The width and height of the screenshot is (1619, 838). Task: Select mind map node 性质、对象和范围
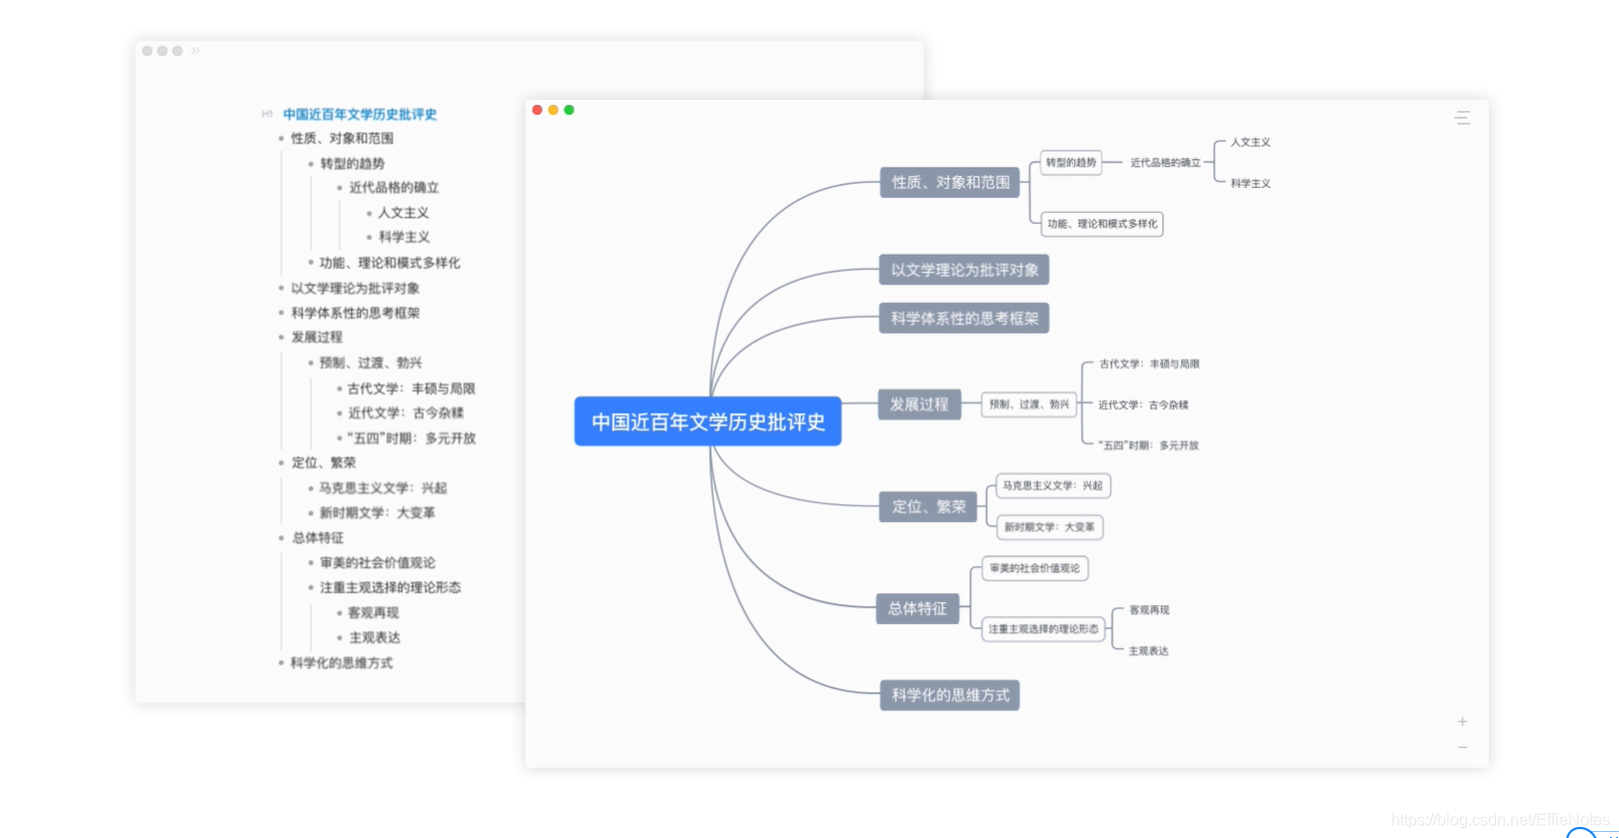(x=950, y=182)
